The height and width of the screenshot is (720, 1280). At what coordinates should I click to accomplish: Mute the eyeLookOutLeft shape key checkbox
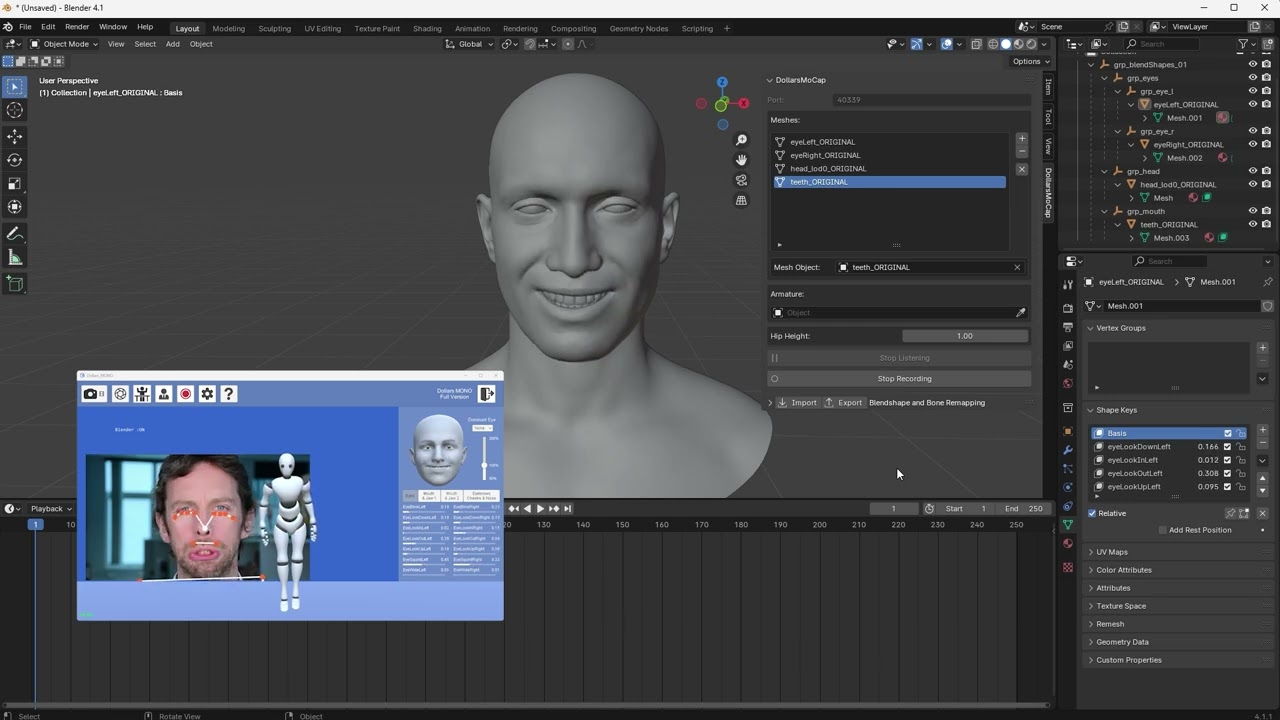pyautogui.click(x=1228, y=473)
